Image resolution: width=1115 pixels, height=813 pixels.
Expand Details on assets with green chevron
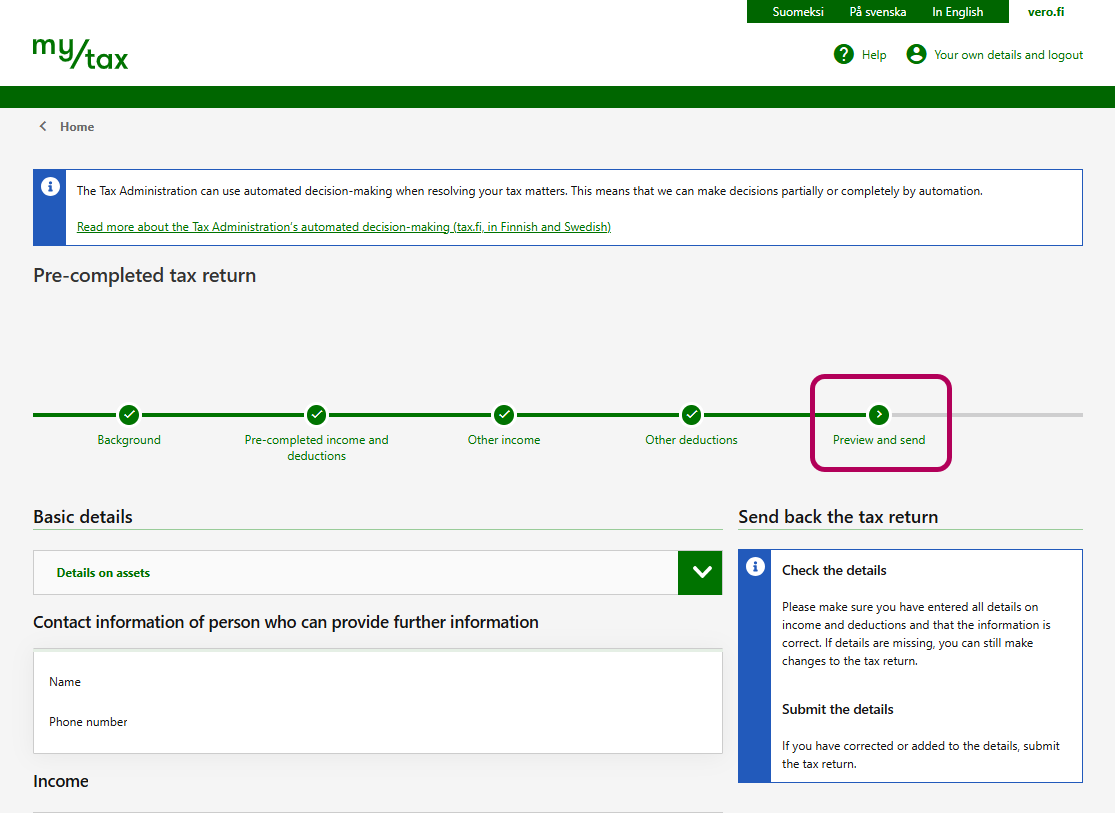point(700,573)
